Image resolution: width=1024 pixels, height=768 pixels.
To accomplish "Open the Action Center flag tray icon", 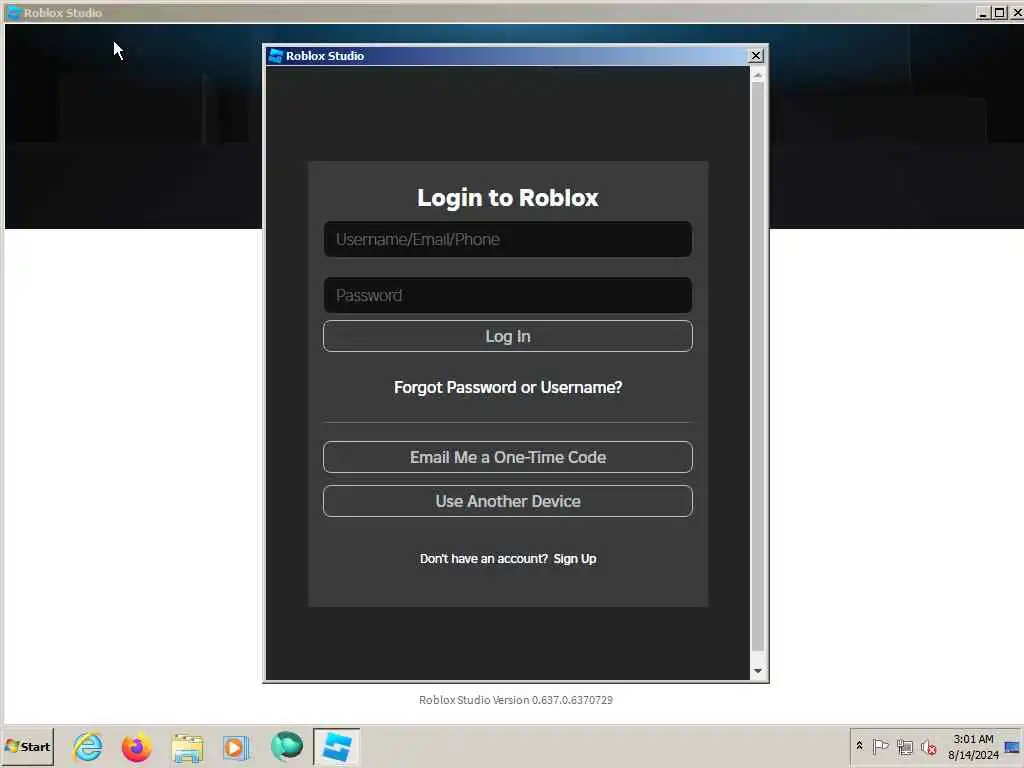I will [880, 746].
